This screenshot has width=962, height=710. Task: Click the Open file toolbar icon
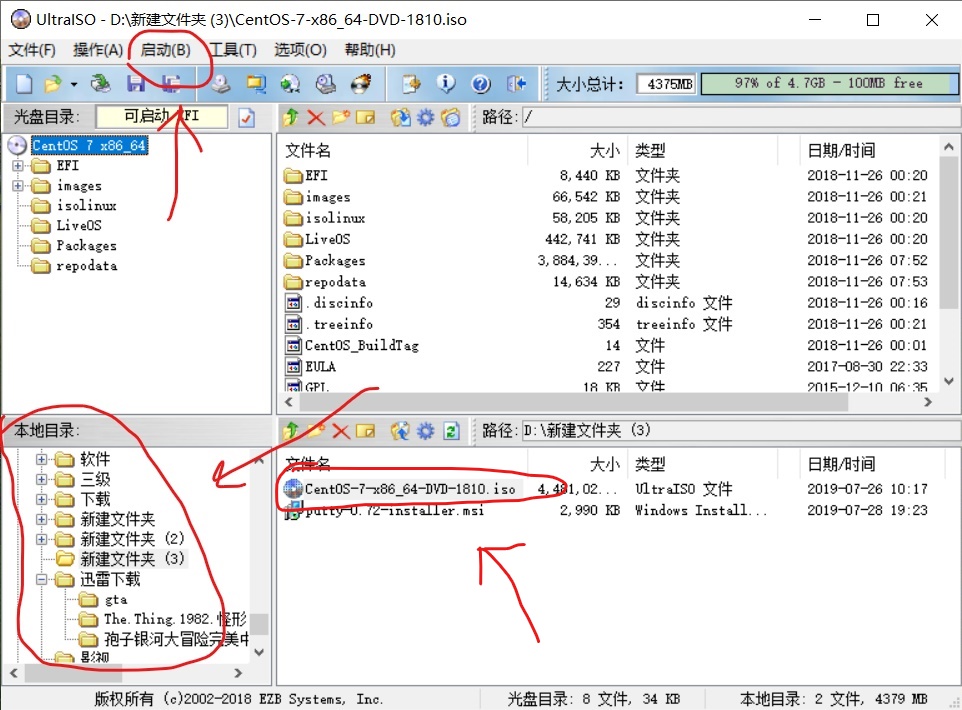(x=53, y=83)
